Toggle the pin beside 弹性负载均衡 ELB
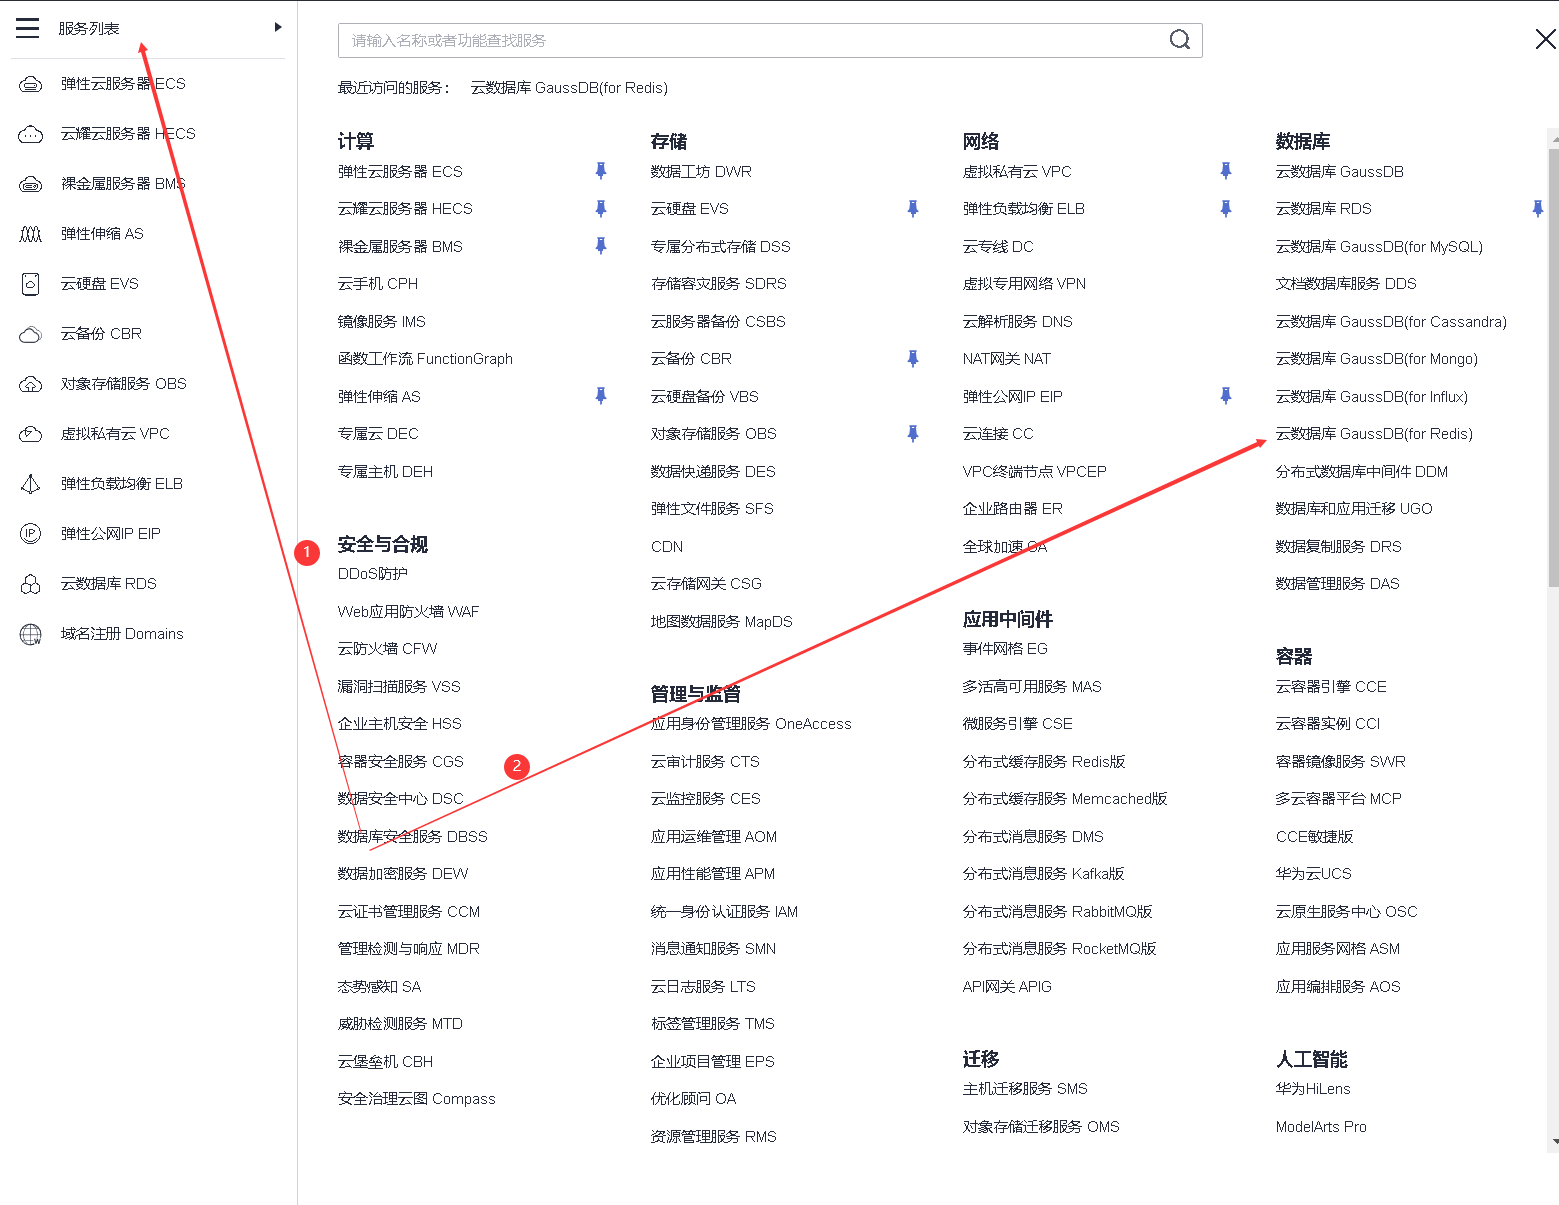Screen dimensions: 1559x1205 point(1226,208)
